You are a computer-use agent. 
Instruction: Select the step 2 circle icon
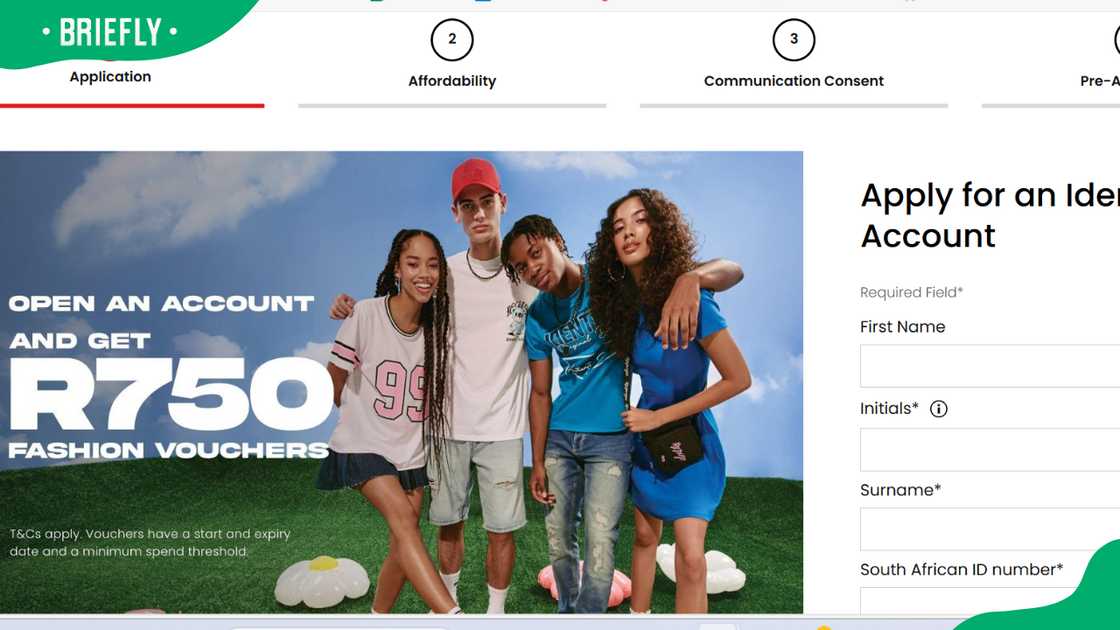[451, 40]
